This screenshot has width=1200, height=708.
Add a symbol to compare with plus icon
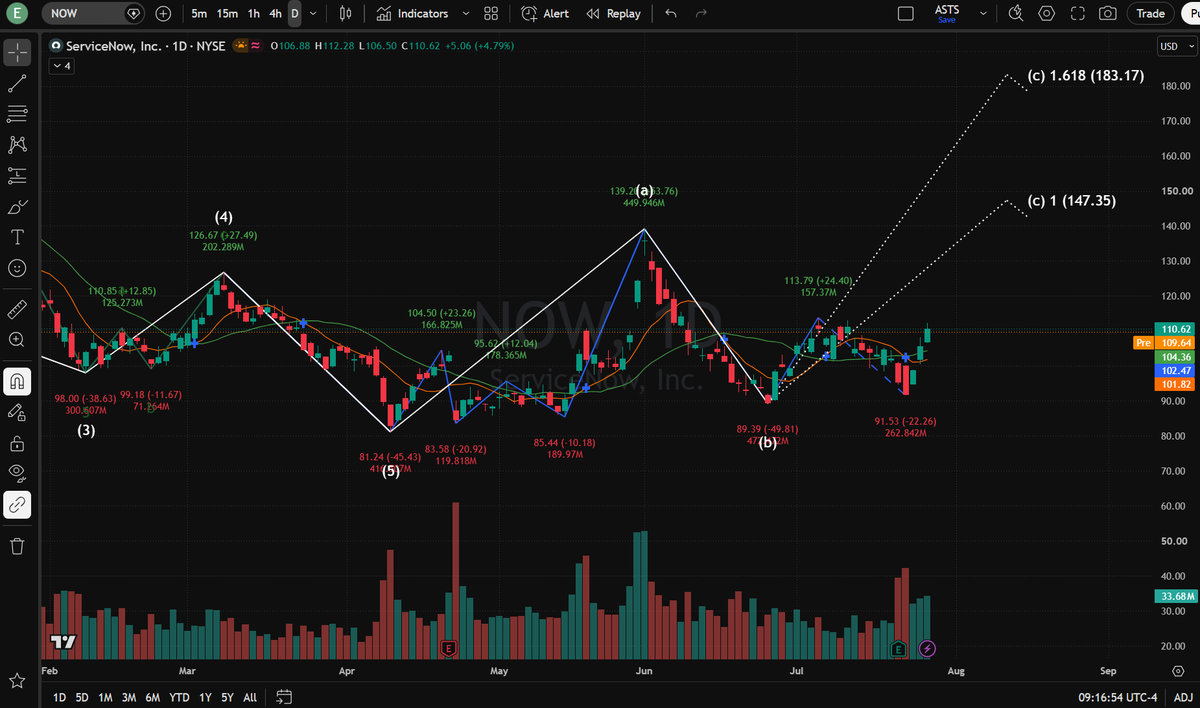[164, 14]
